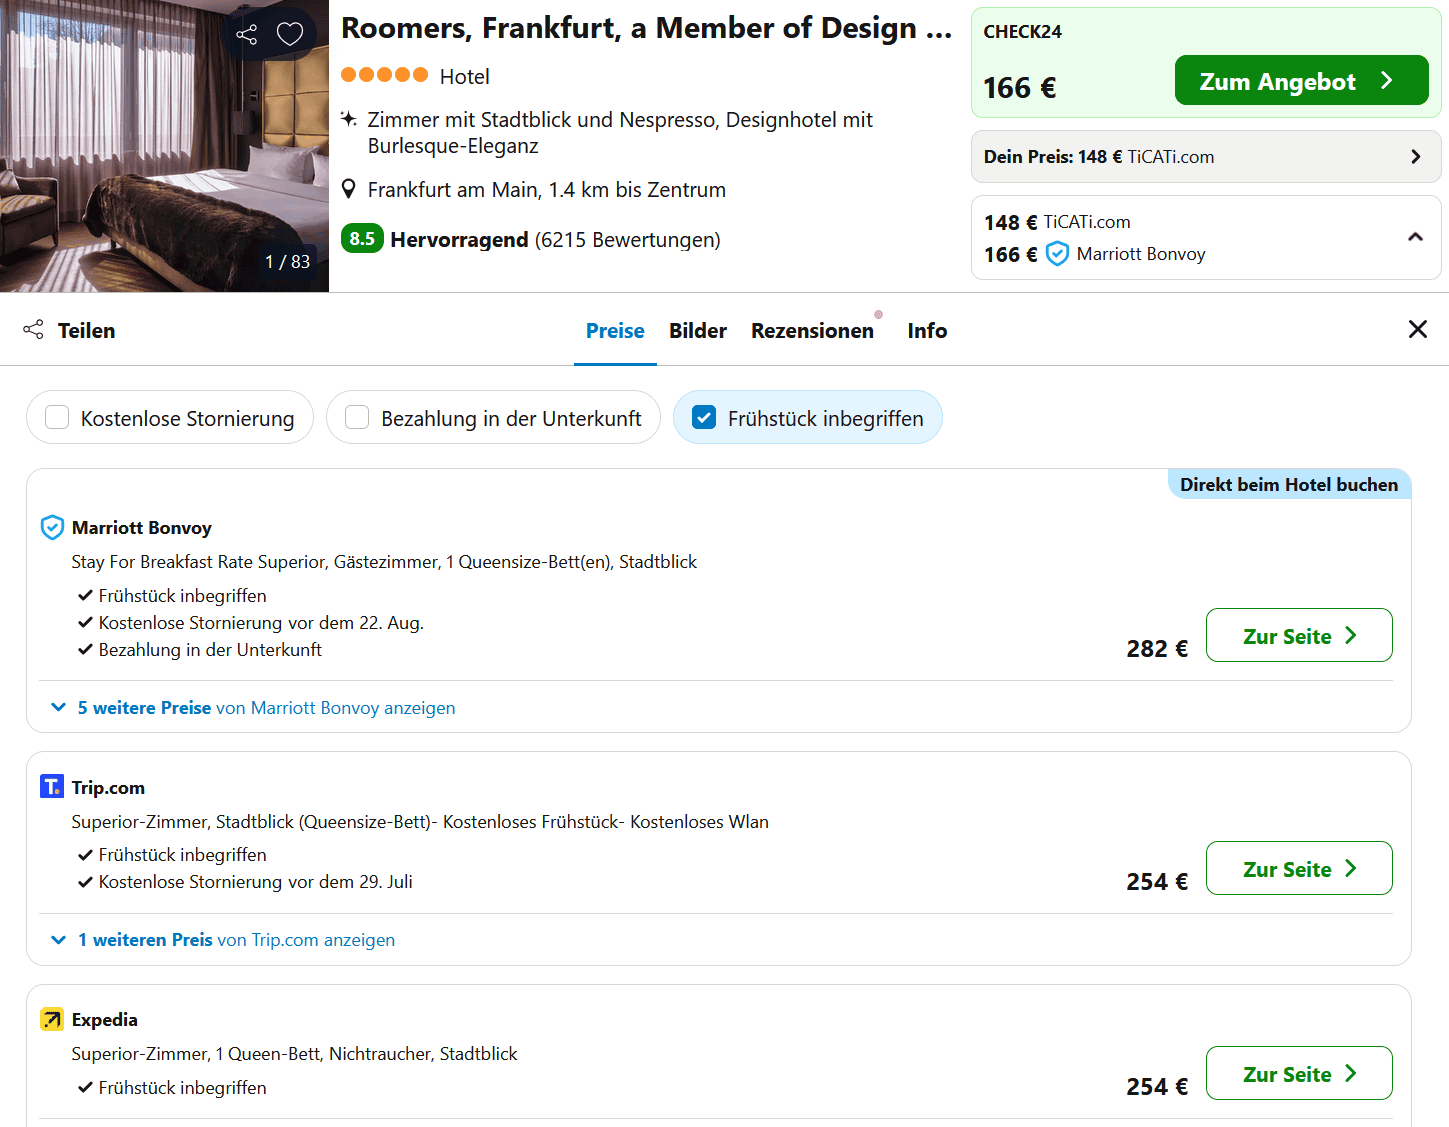Click Zur Seite for Trip.com offer
The width and height of the screenshot is (1449, 1127).
pos(1298,869)
